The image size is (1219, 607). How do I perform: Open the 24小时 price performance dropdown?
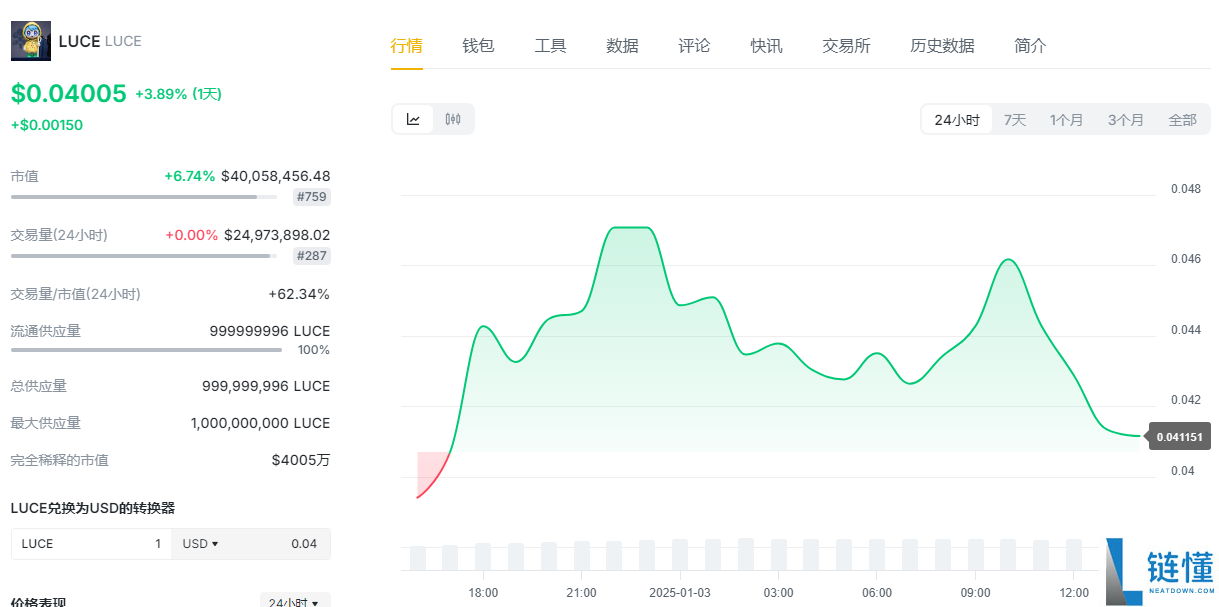(294, 603)
